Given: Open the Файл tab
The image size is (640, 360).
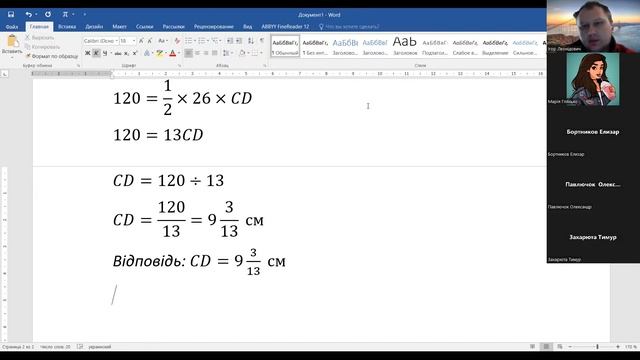Looking at the screenshot, I should (12, 27).
